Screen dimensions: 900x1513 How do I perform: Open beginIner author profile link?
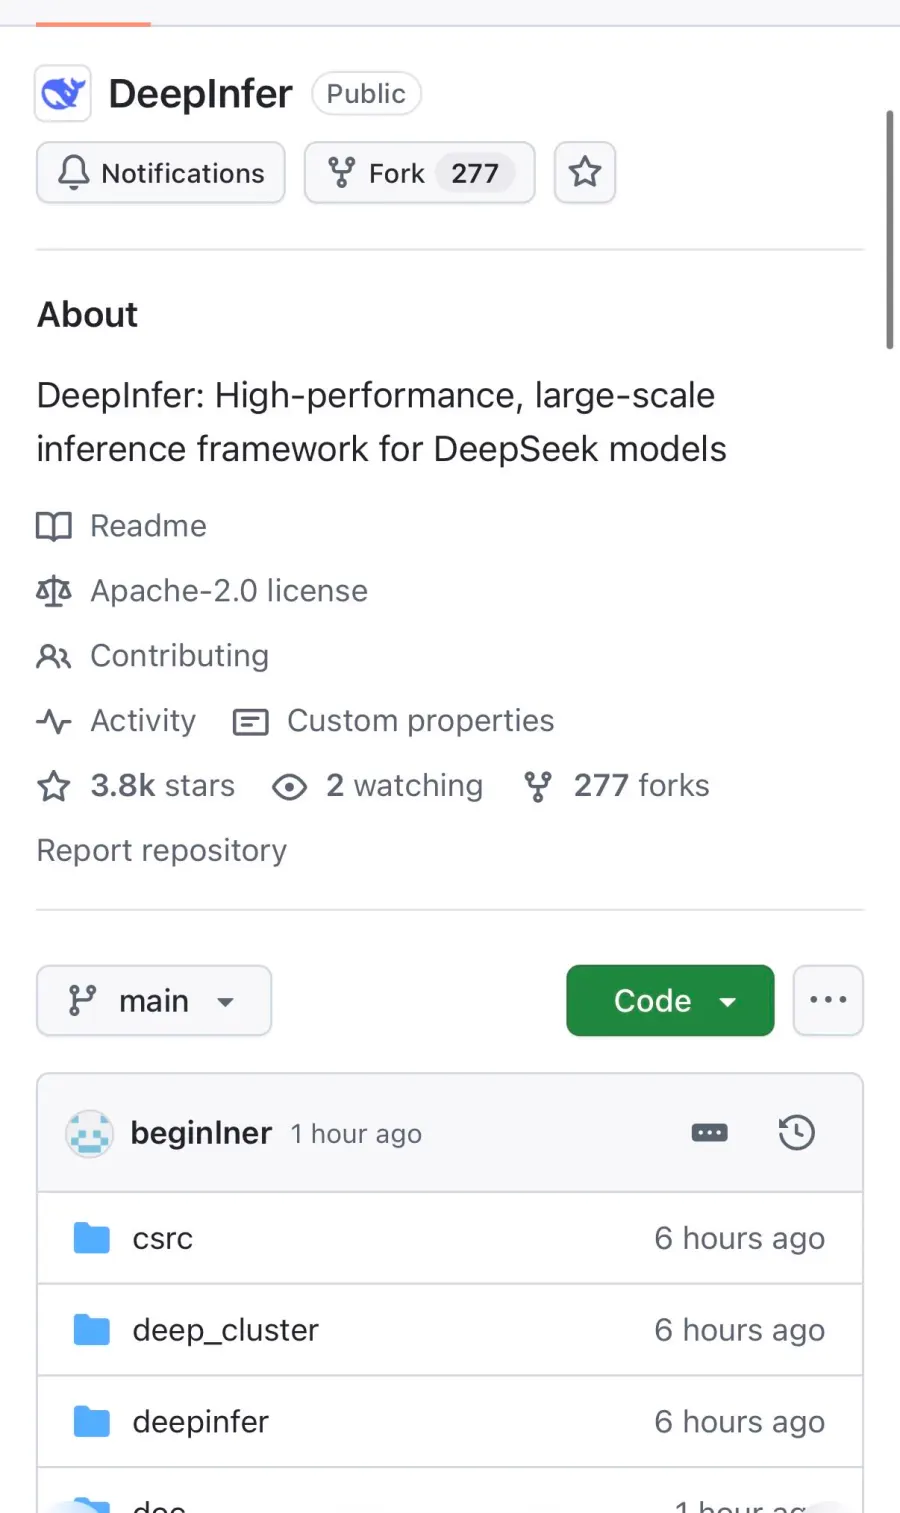pos(201,1133)
